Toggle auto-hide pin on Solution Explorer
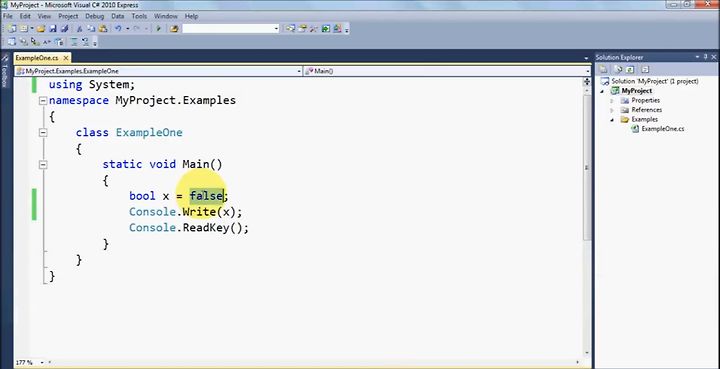Viewport: 720px width, 369px height. click(x=705, y=56)
